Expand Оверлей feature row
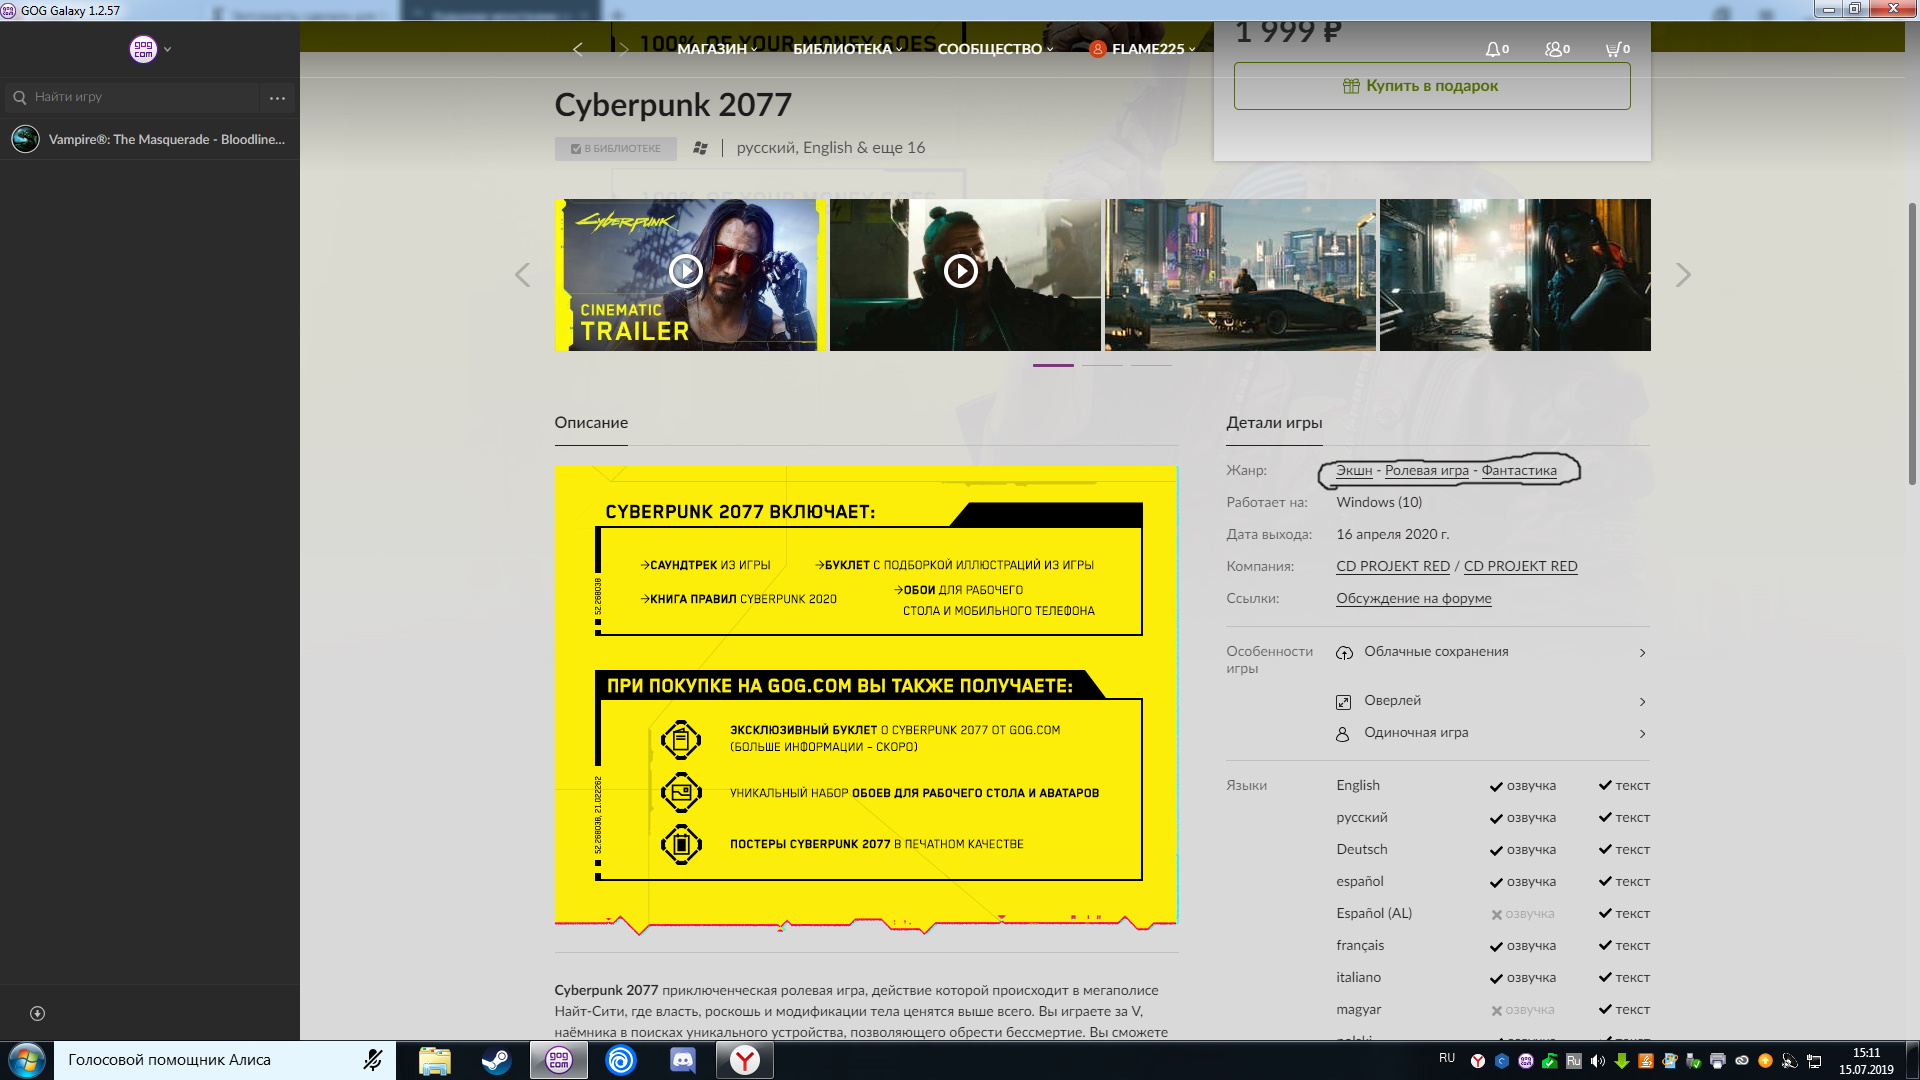This screenshot has height=1080, width=1920. 1491,701
